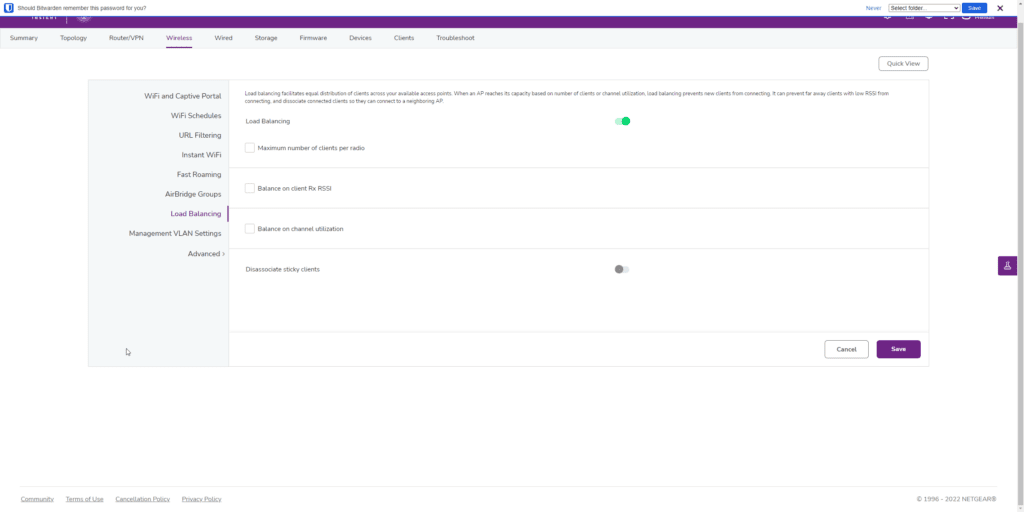
Task: Select WiFi and Captive Portal in sidebar
Action: [183, 96]
